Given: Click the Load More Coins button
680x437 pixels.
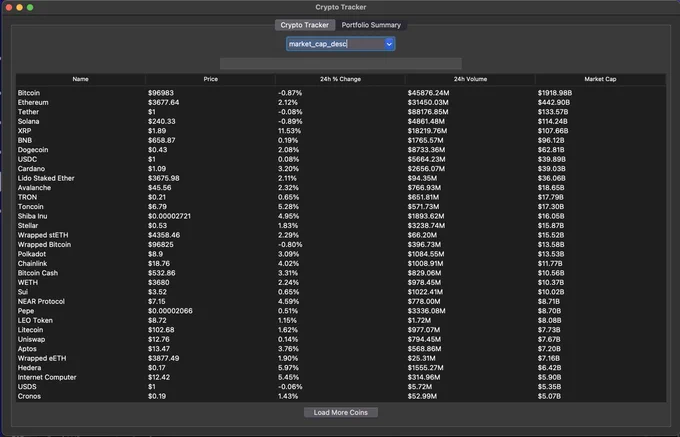Looking at the screenshot, I should [x=340, y=412].
